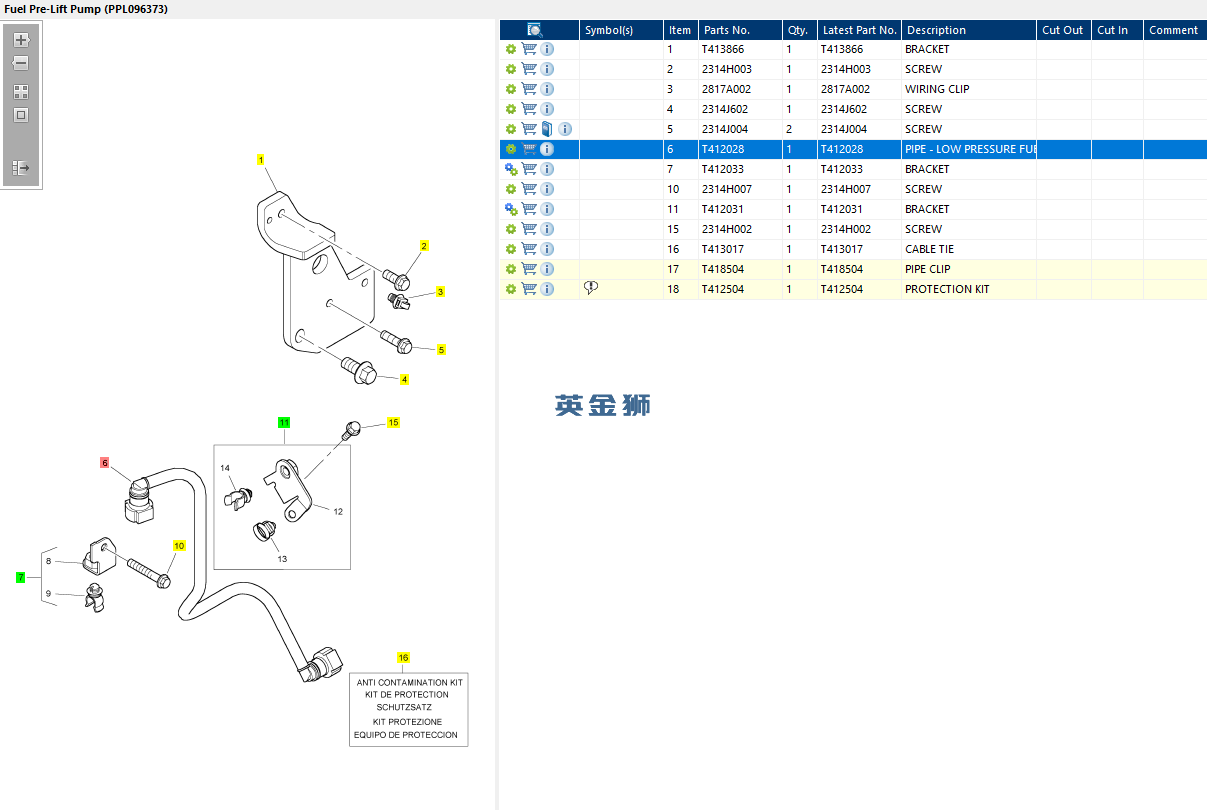Select callout 3 on the diagram
This screenshot has width=1207, height=810.
[x=440, y=292]
